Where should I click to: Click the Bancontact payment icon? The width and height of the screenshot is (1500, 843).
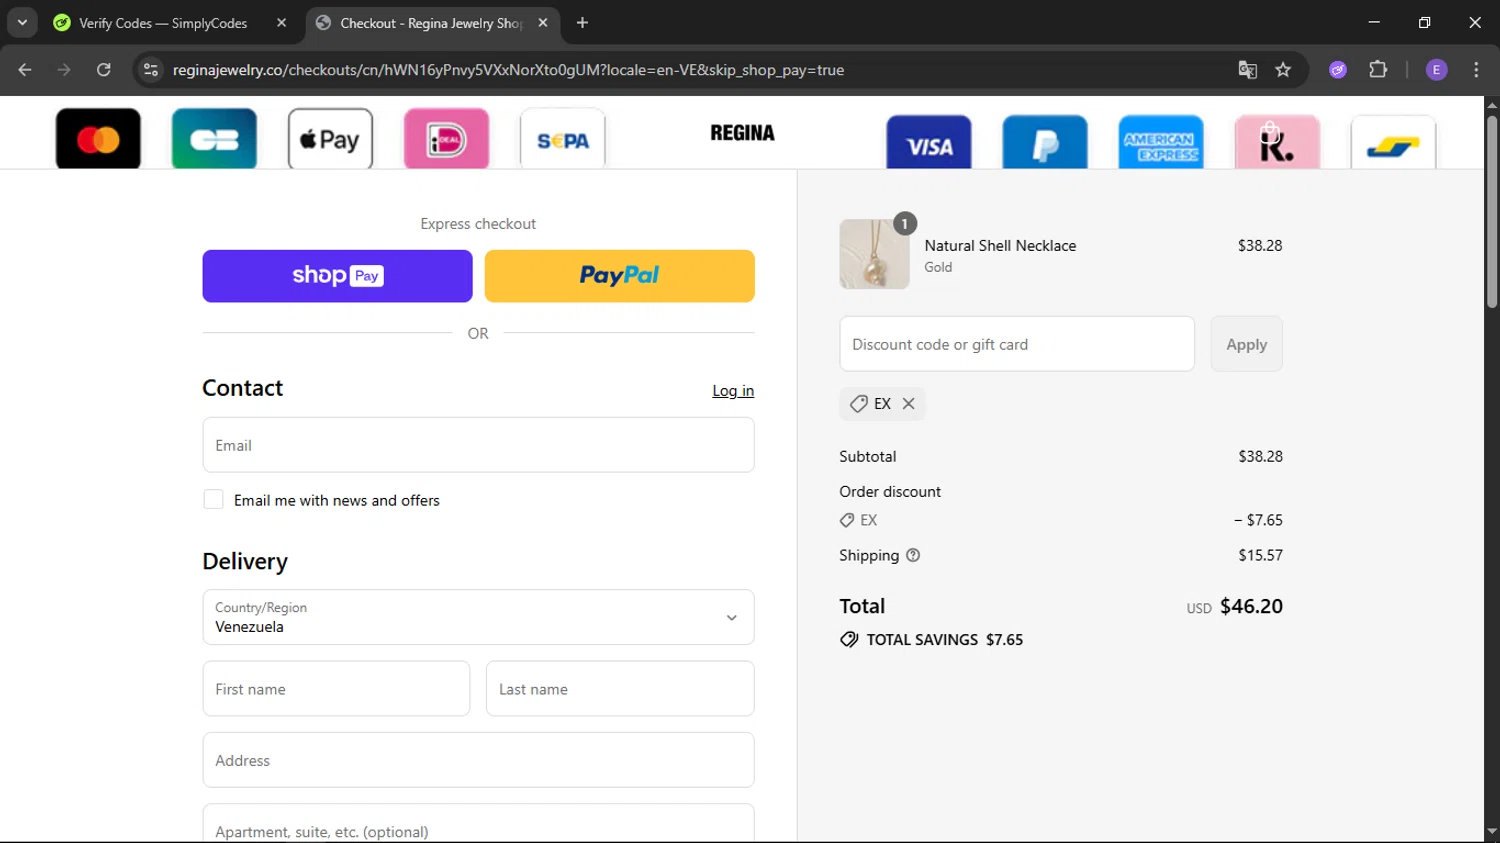coord(1393,142)
